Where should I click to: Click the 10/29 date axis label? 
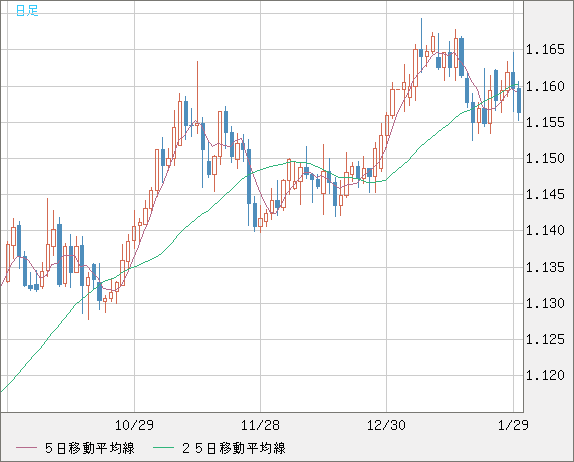(134, 425)
